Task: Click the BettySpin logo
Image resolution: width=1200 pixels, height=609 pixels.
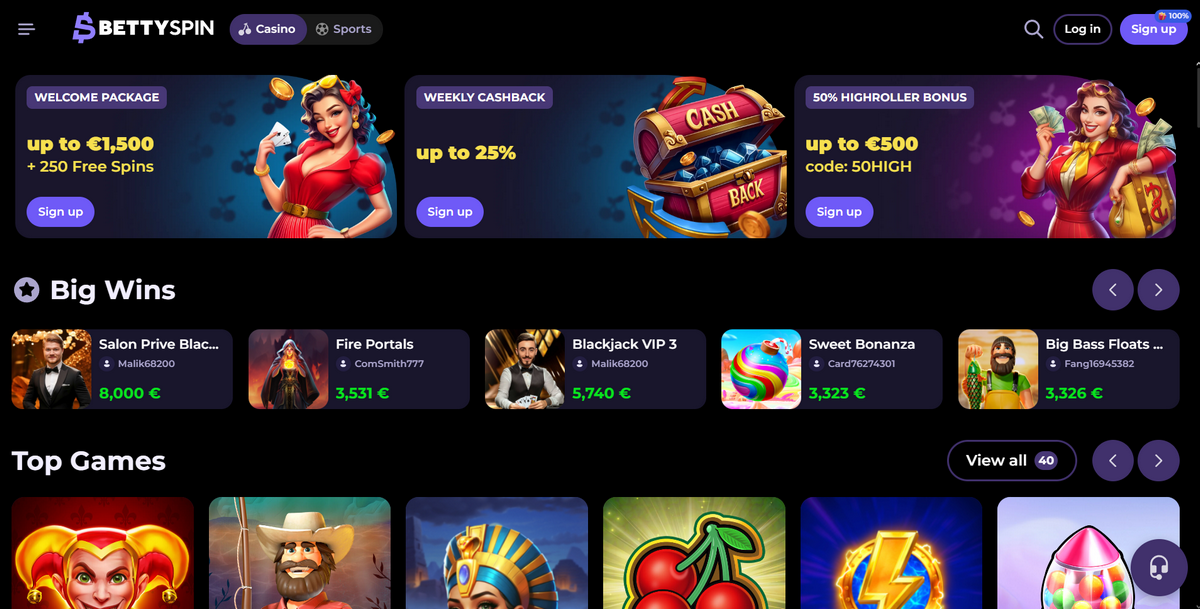Action: coord(144,28)
